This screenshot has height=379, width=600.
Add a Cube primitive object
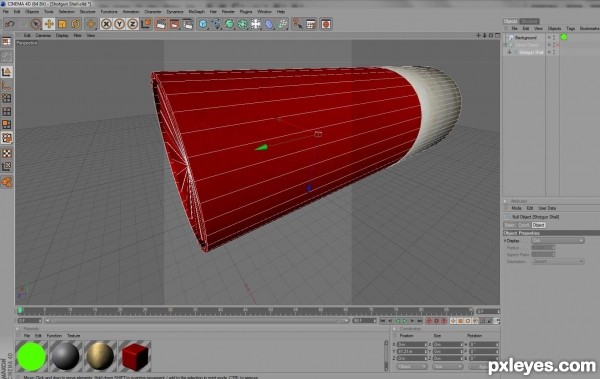(x=203, y=24)
